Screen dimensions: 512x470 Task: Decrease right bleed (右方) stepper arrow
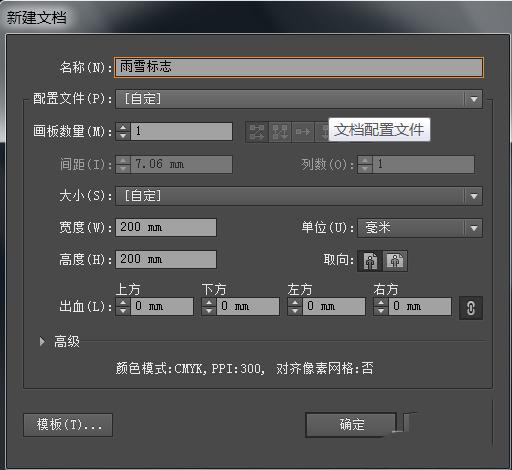(381, 311)
